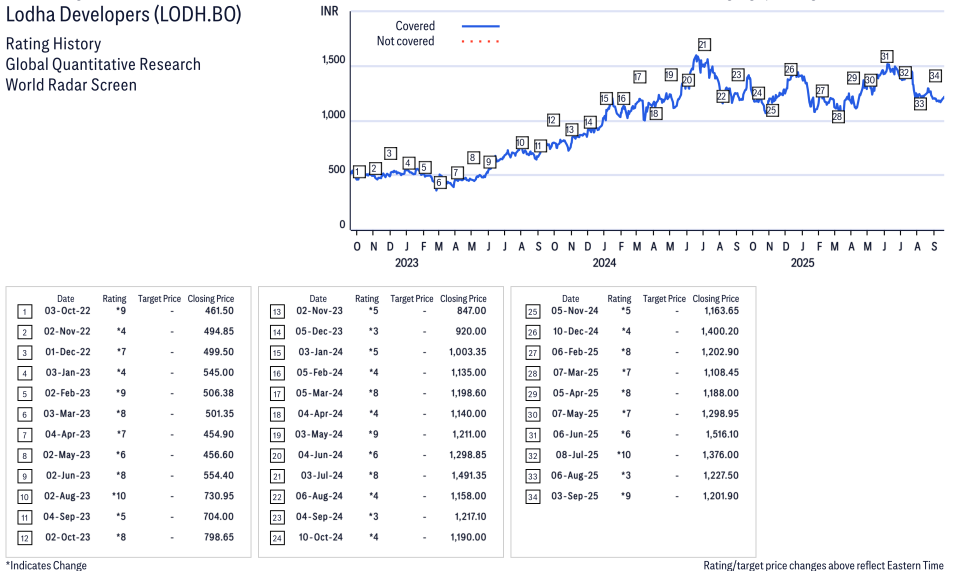Click the Covered blue line legend sample

(481, 26)
